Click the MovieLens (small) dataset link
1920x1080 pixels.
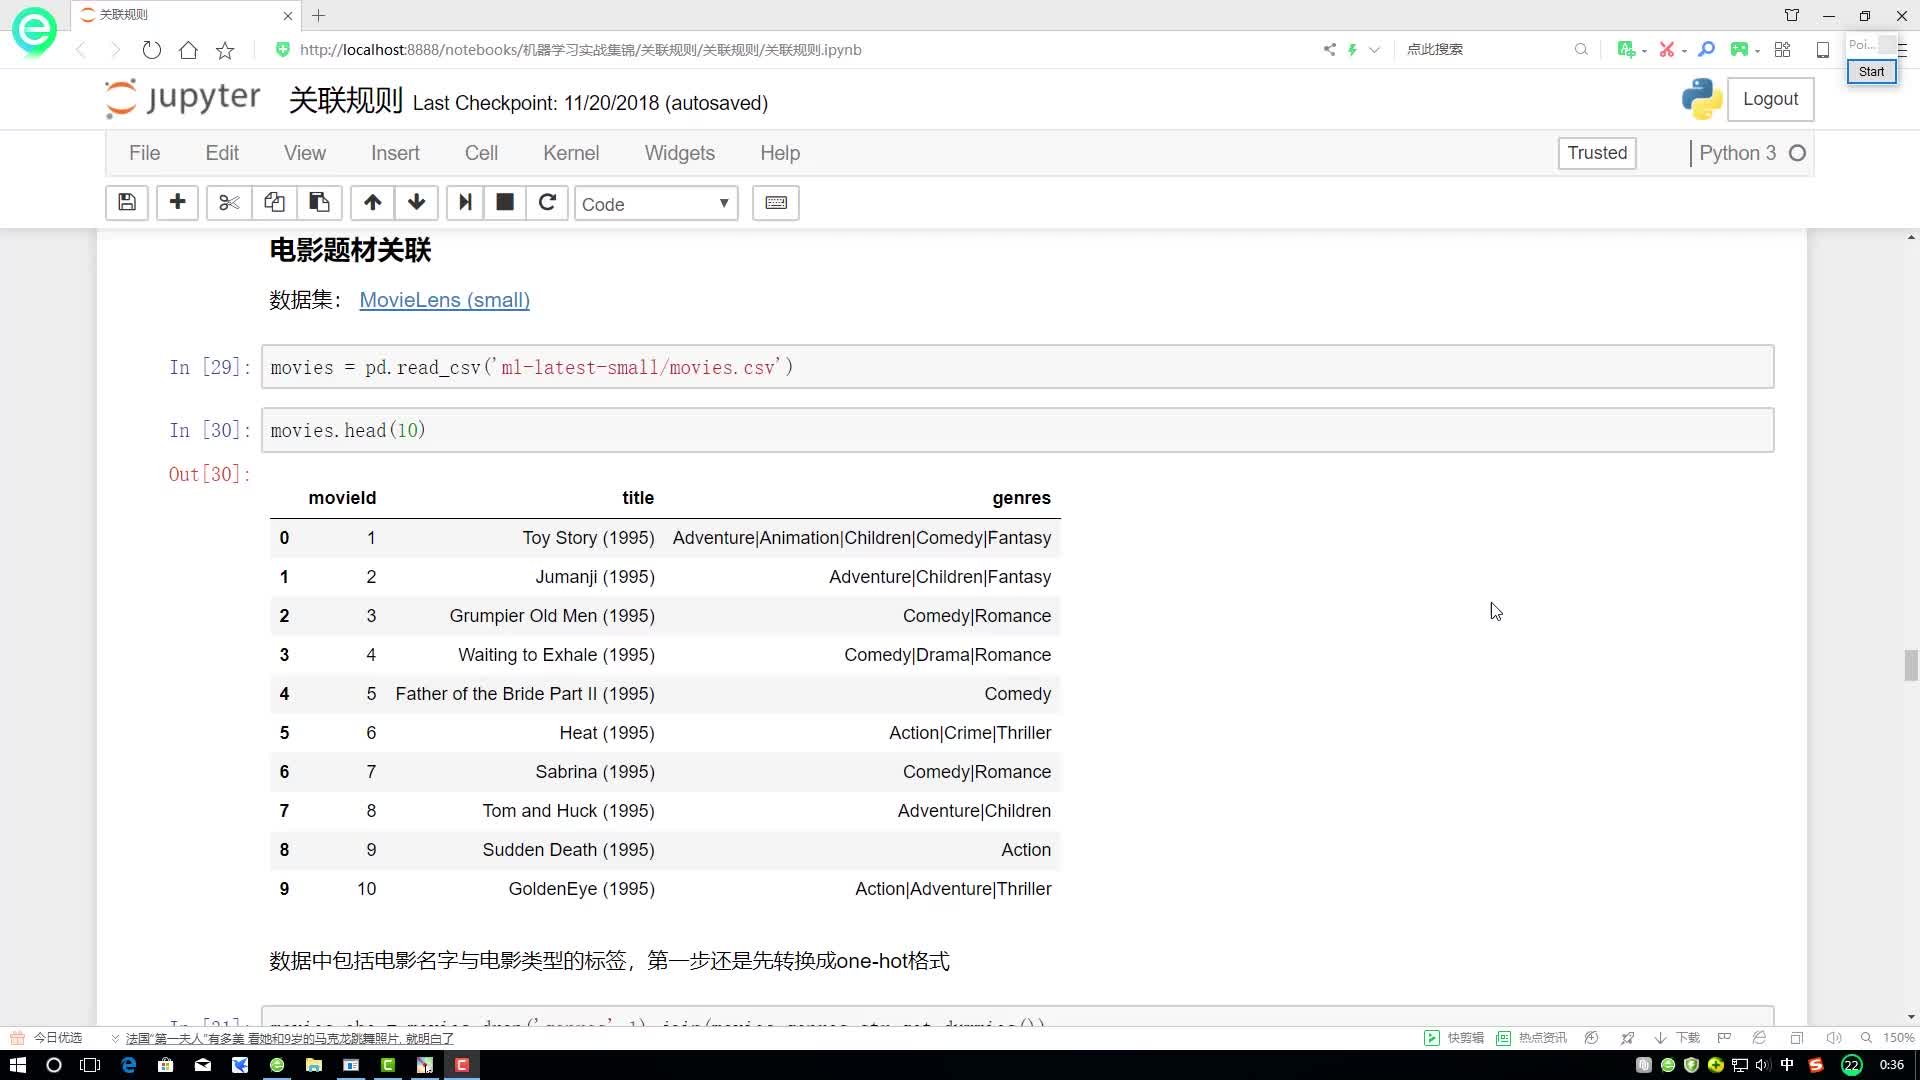[x=443, y=299]
